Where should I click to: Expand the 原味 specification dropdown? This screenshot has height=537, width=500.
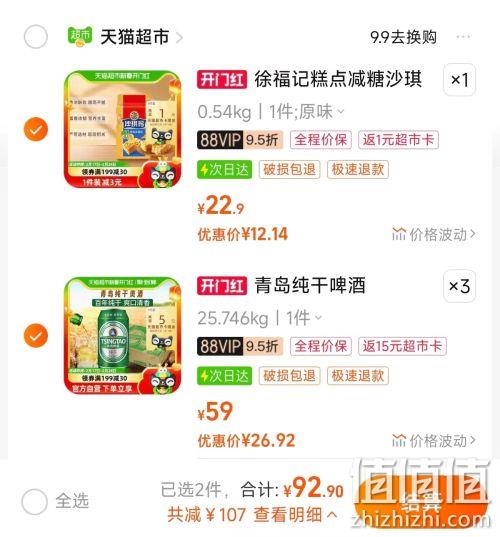[321, 112]
